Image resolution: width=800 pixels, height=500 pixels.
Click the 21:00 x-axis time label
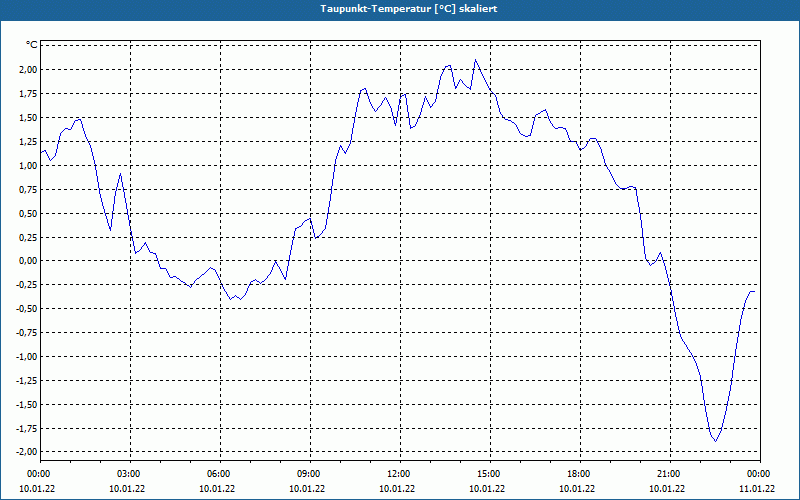click(x=668, y=474)
